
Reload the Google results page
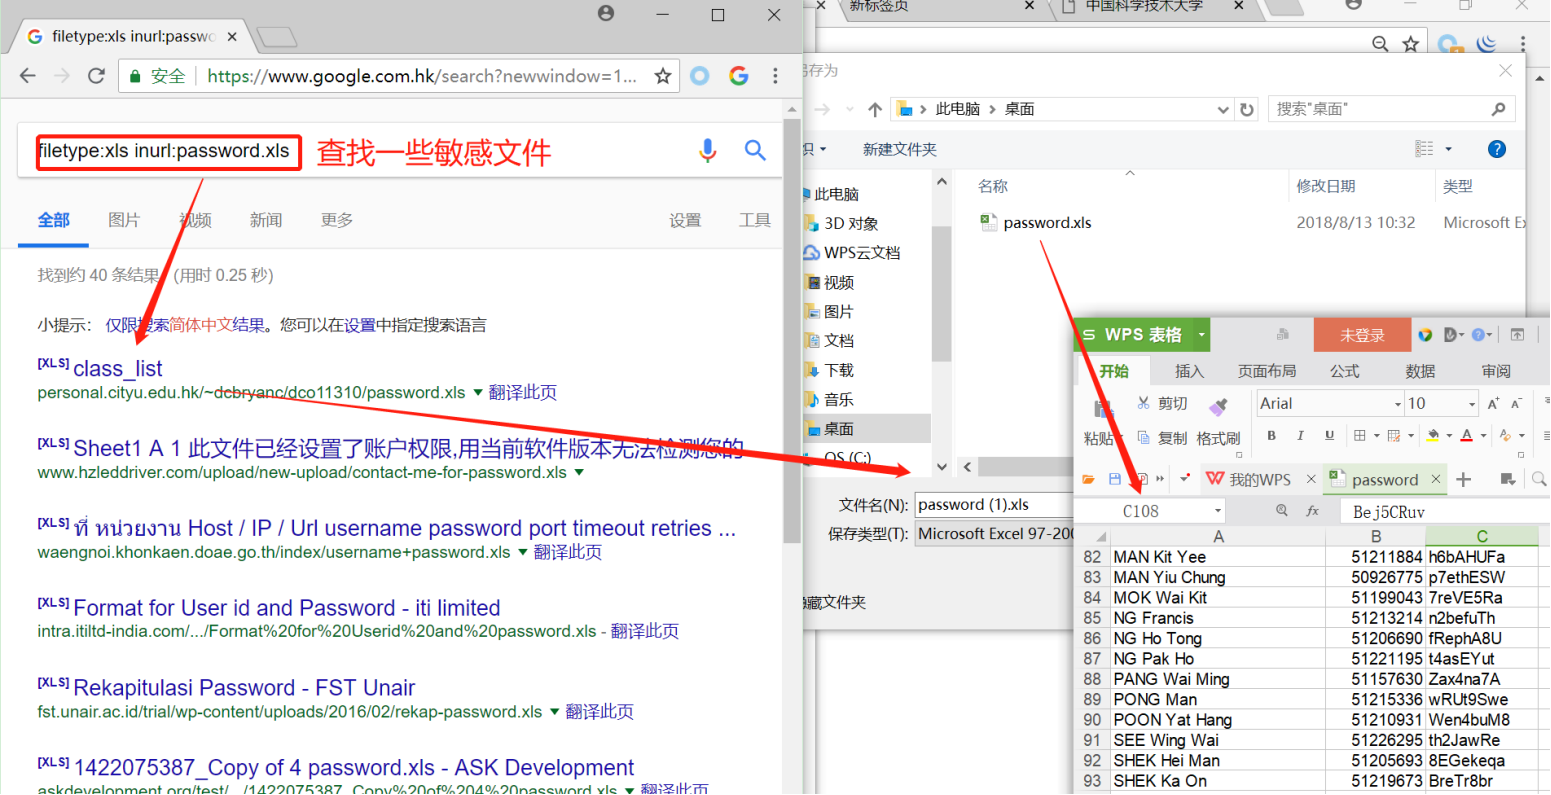click(x=96, y=76)
